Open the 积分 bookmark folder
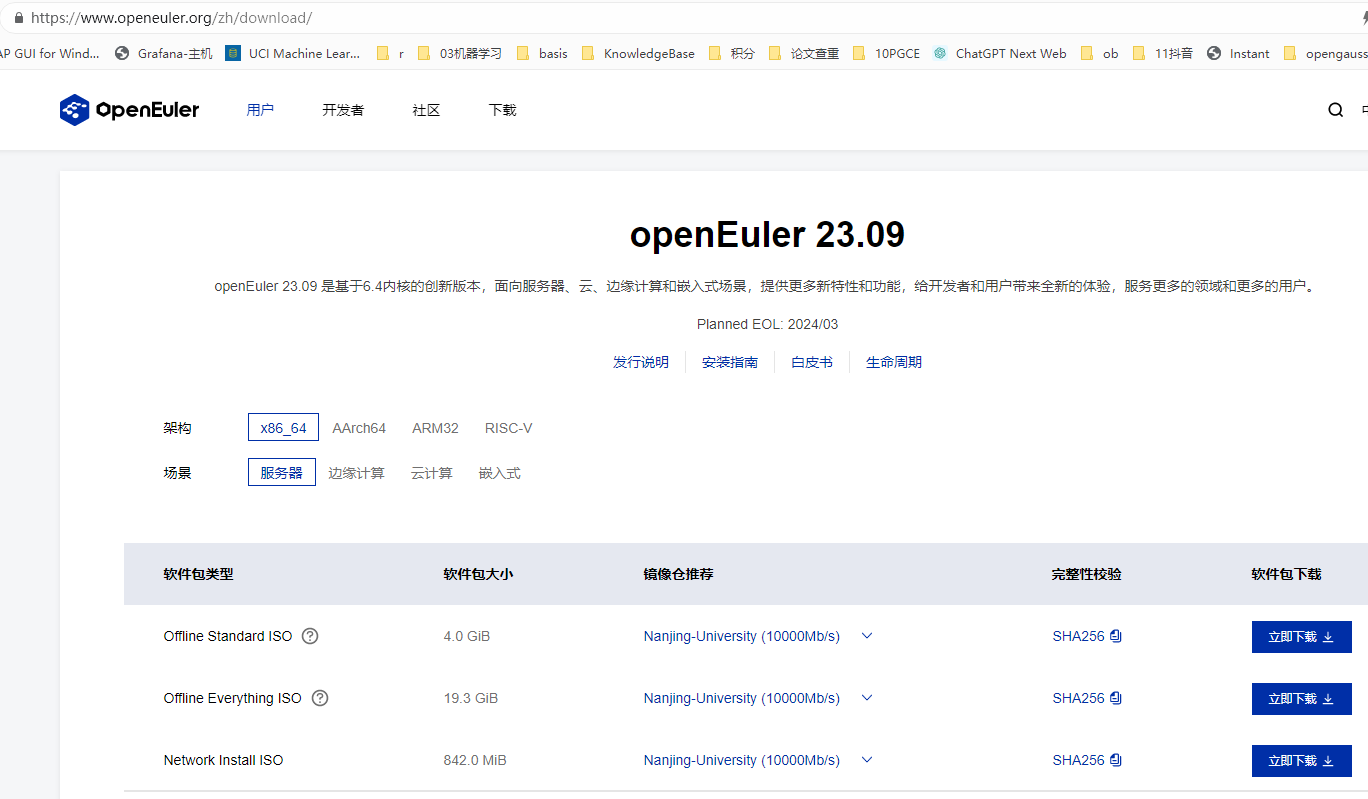 731,54
